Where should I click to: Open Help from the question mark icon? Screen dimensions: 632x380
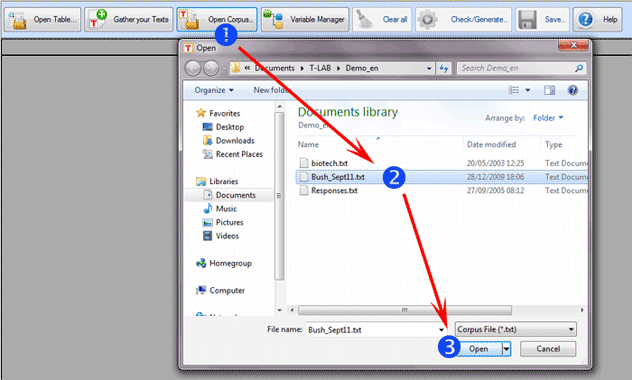[585, 19]
